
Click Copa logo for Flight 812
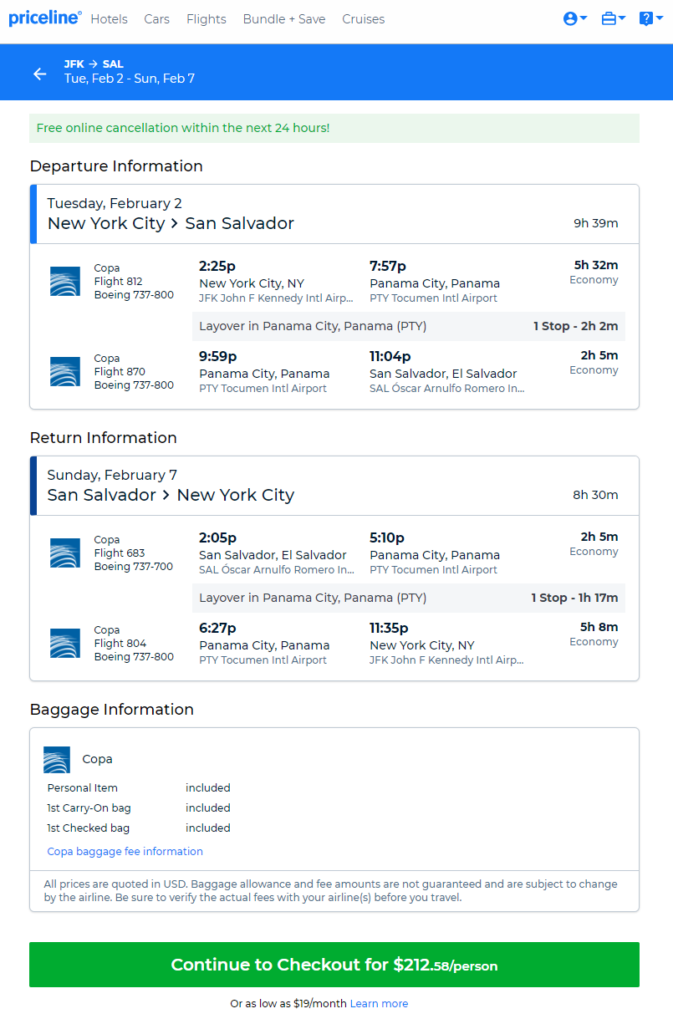pyautogui.click(x=65, y=281)
